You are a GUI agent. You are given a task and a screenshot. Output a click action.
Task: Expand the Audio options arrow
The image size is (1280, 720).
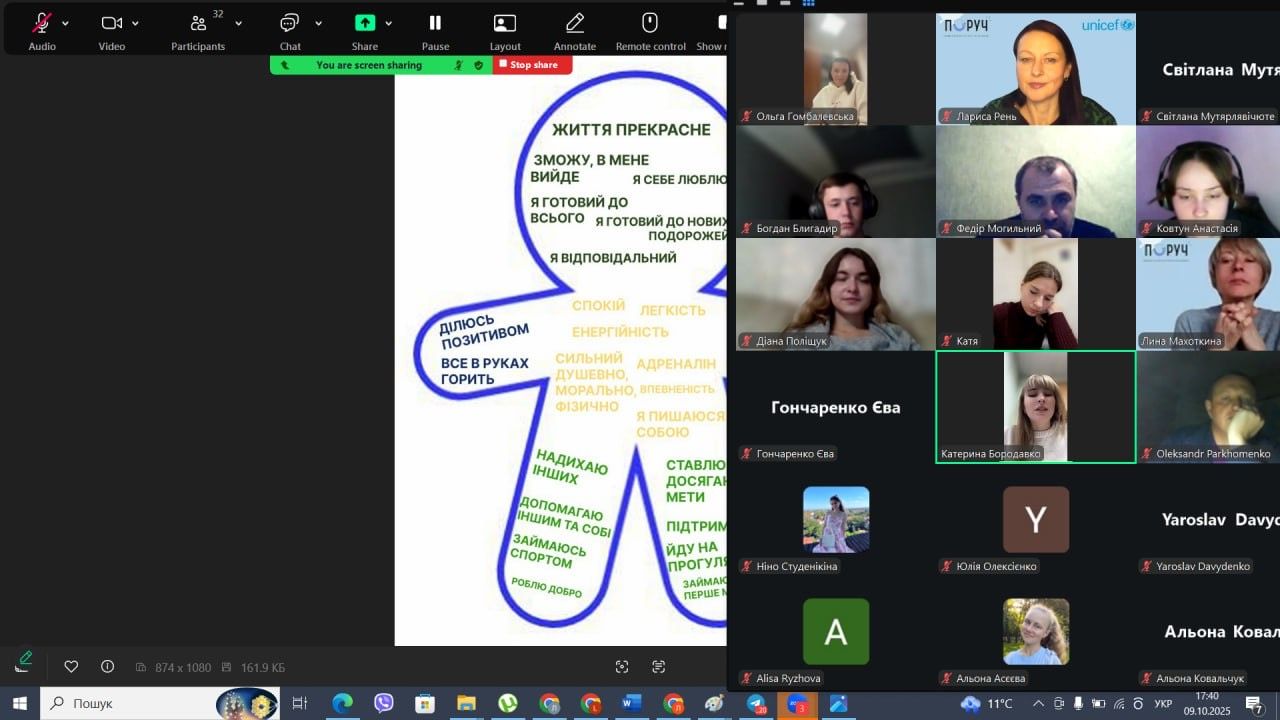(66, 23)
